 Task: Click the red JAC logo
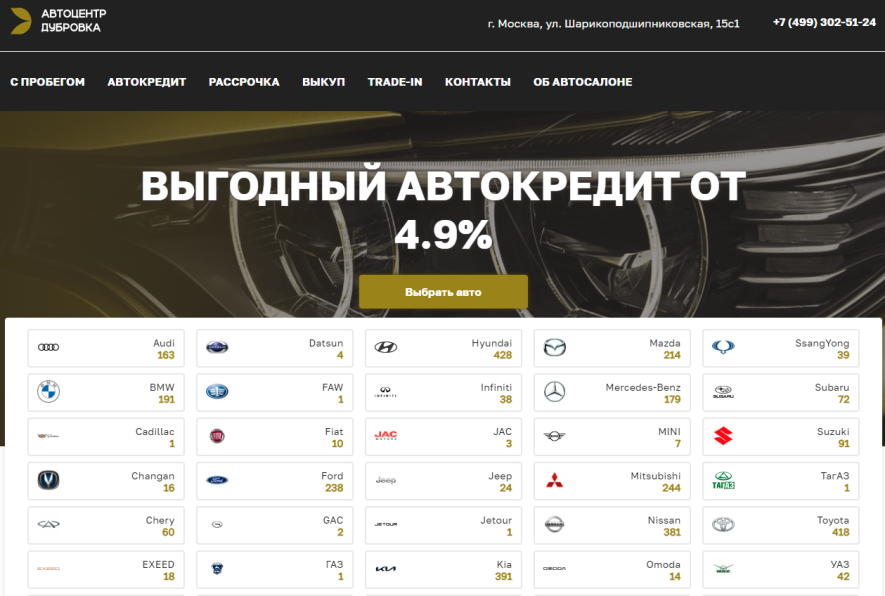point(385,435)
